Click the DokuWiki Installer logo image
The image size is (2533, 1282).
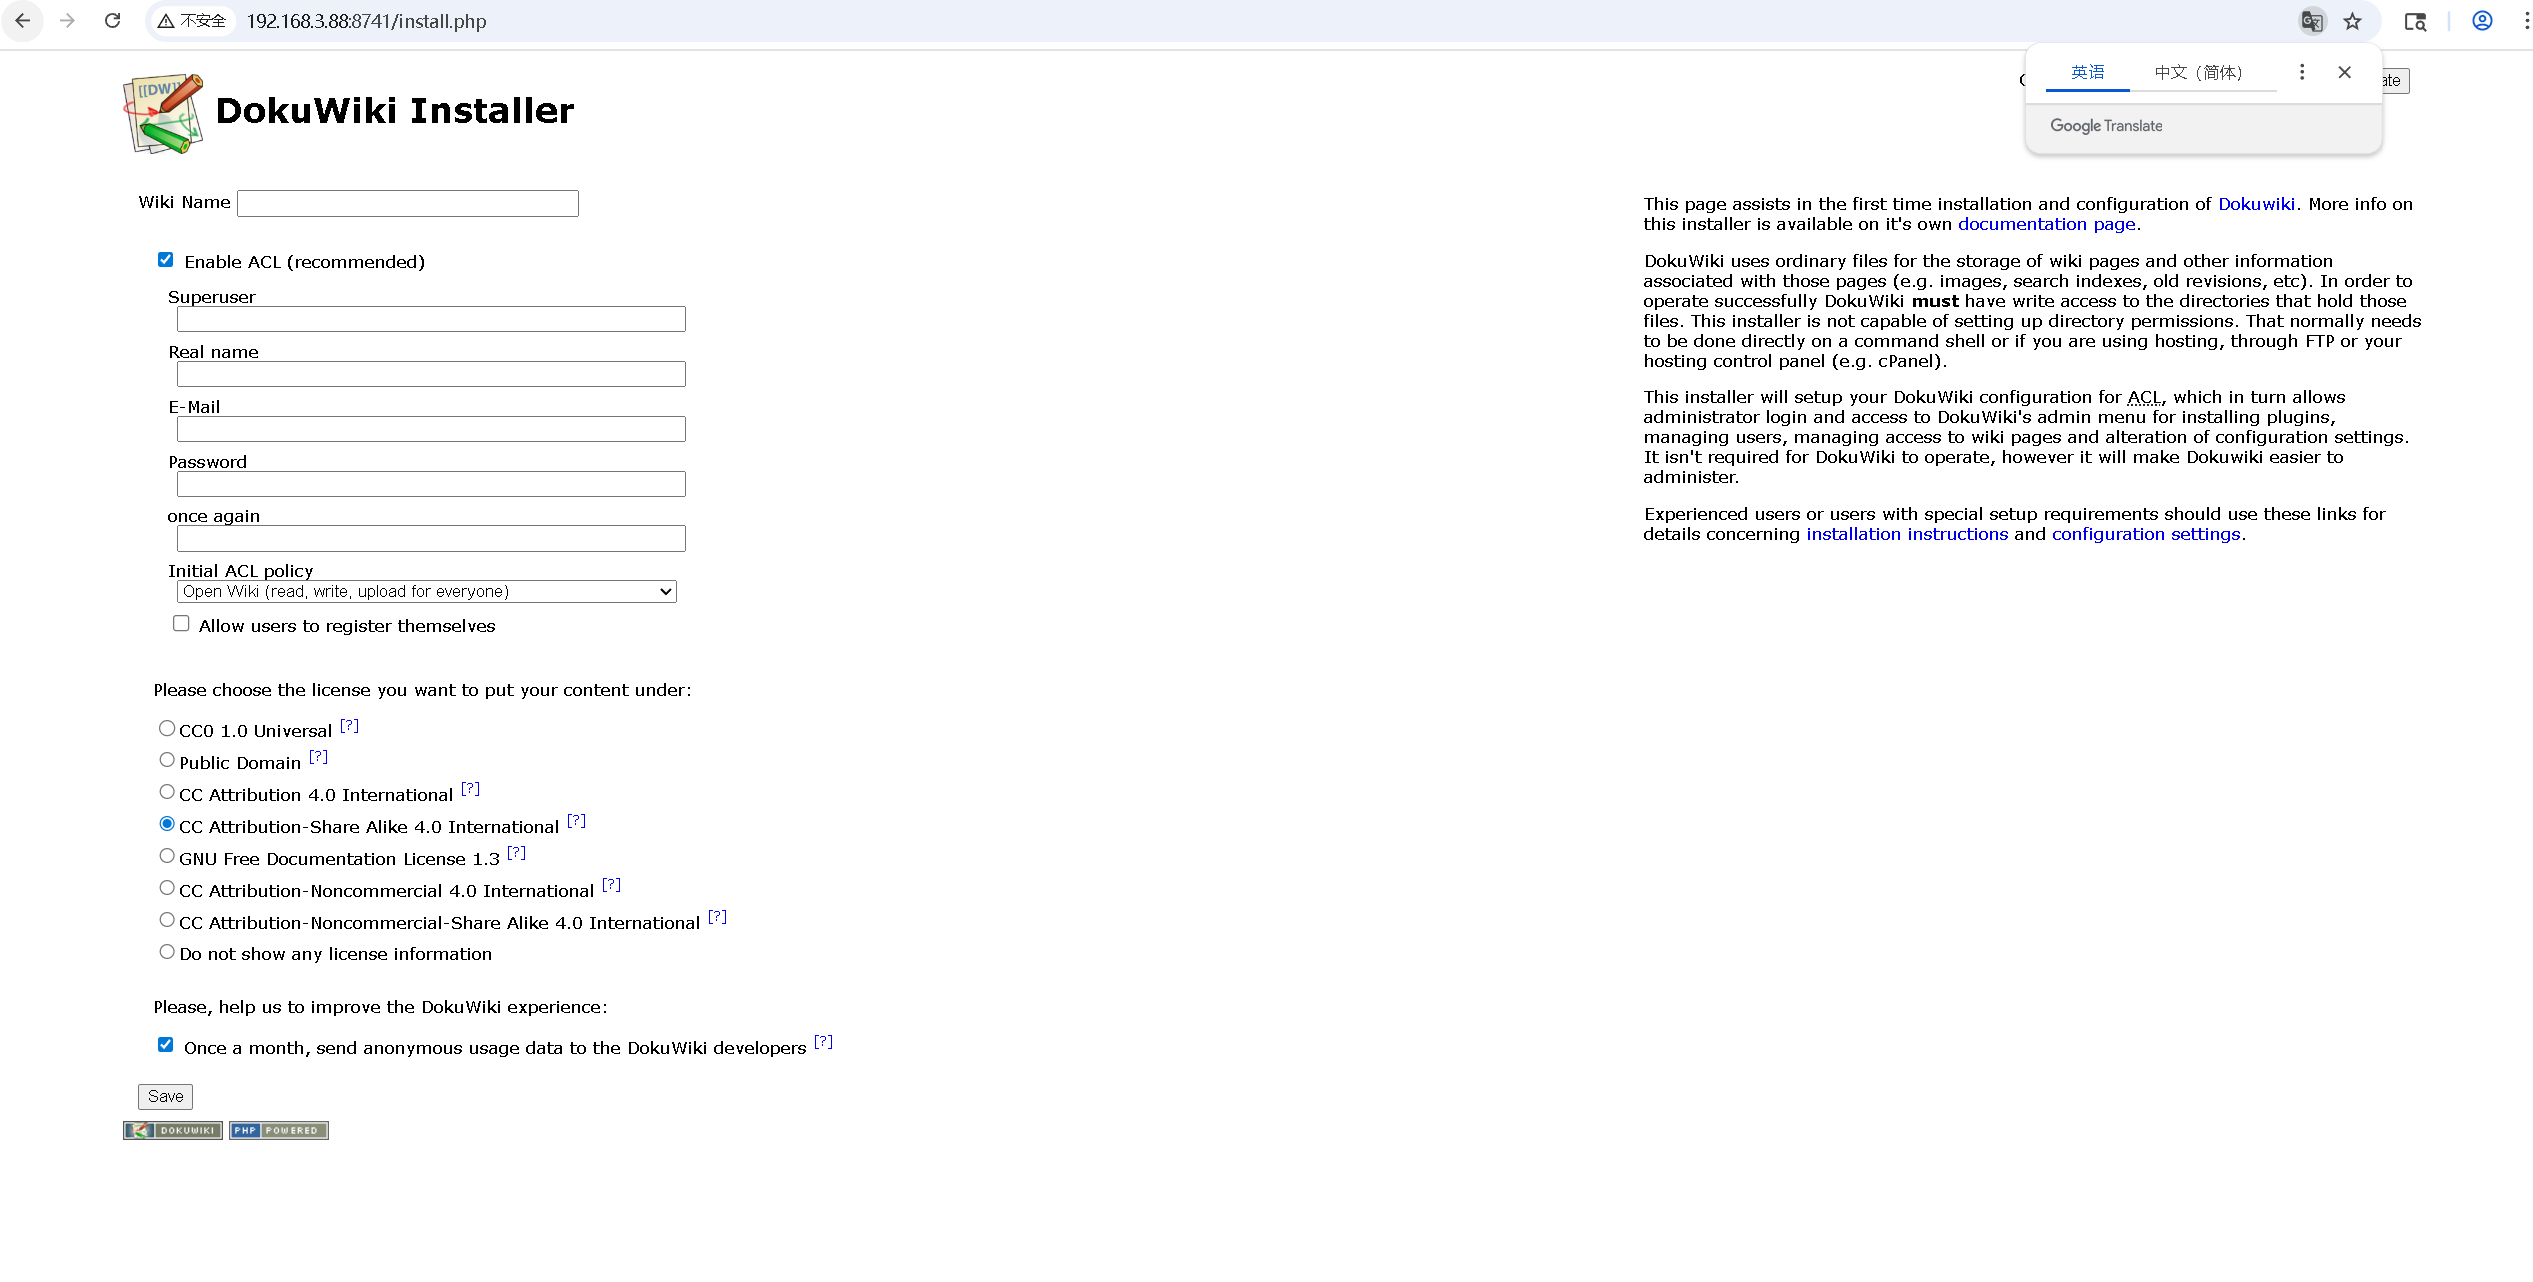pos(163,113)
